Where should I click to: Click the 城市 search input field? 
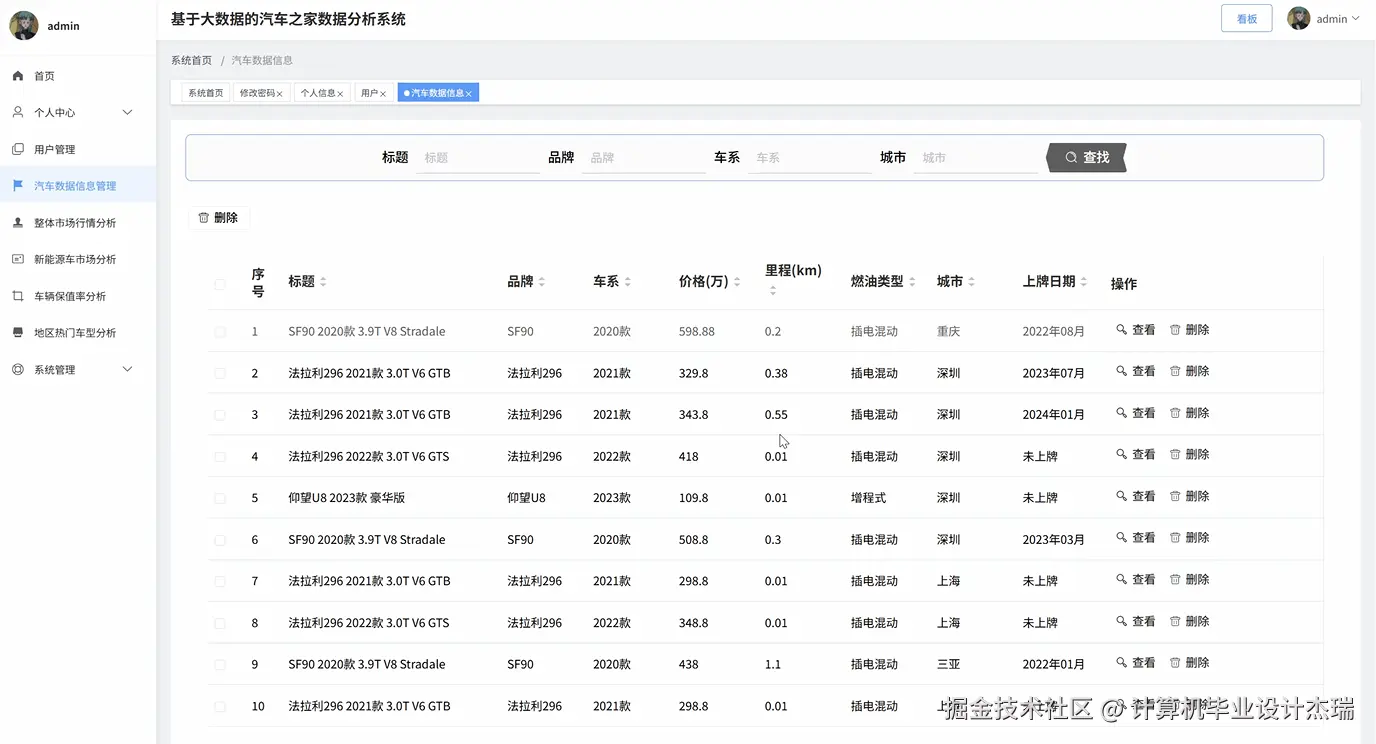point(976,157)
